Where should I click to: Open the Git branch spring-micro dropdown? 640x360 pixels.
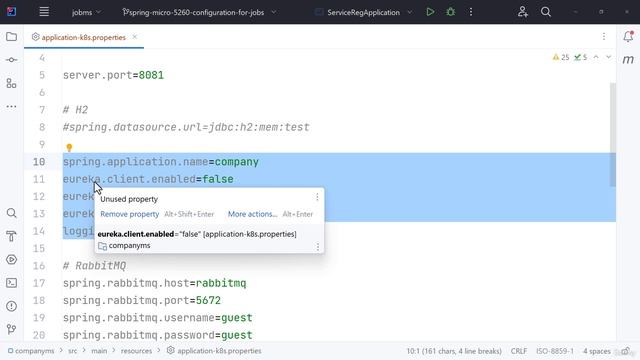click(199, 12)
